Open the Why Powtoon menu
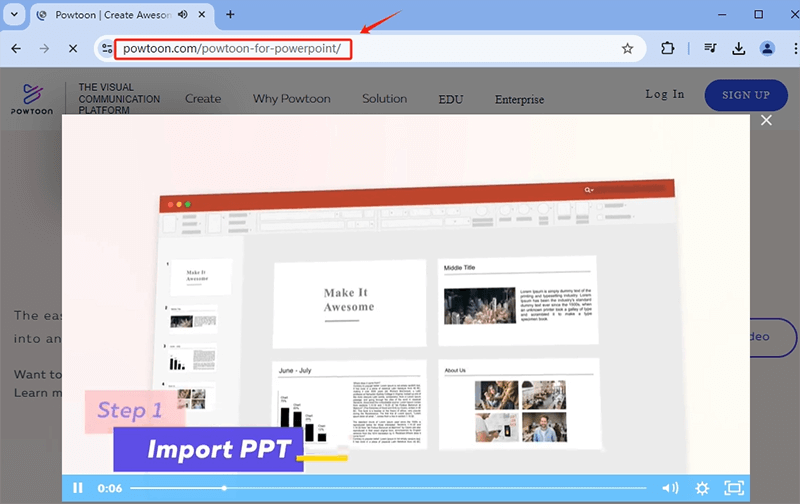 (292, 98)
